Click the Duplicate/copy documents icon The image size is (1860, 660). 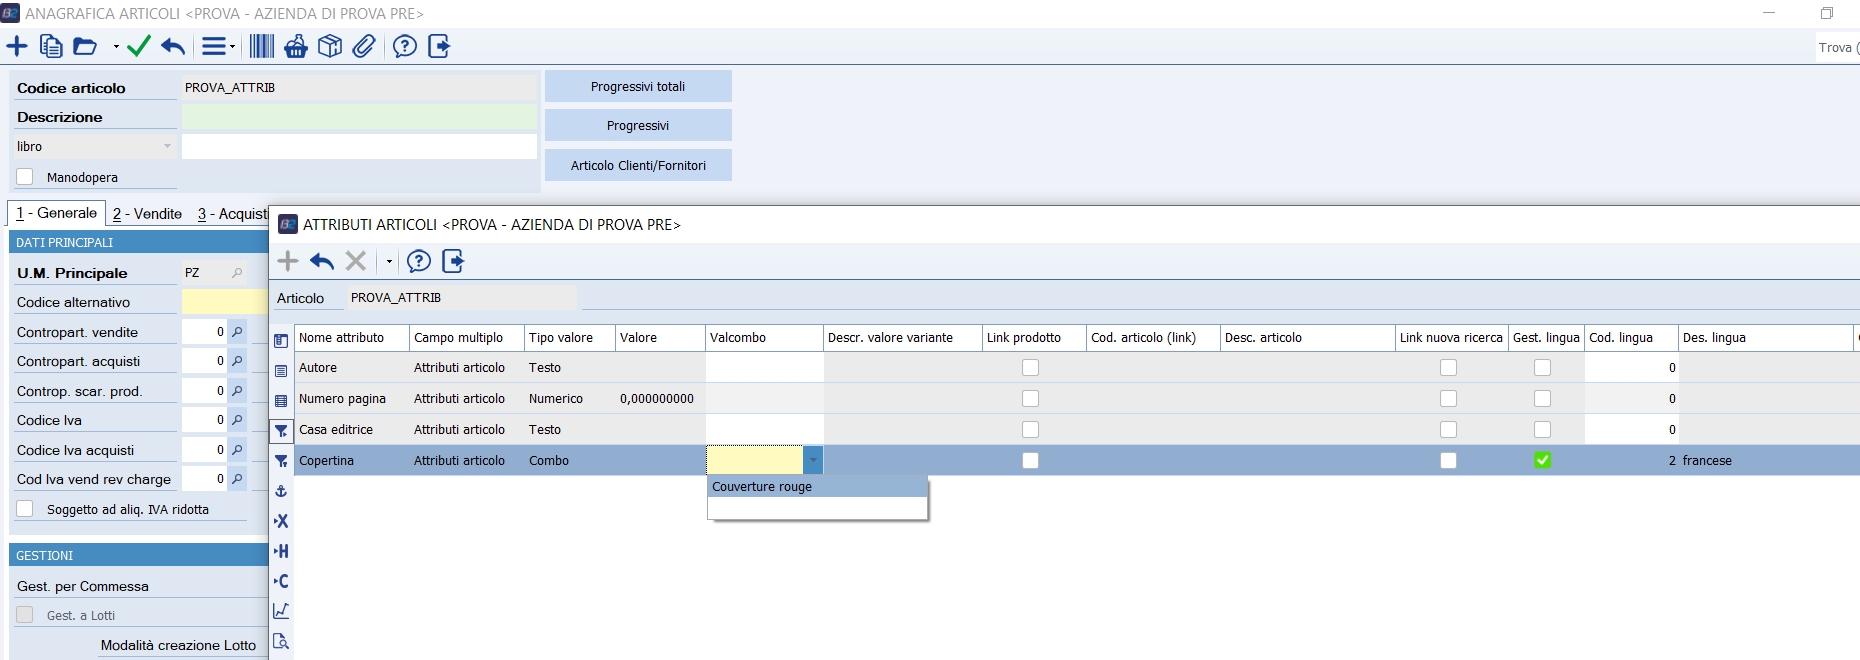51,46
